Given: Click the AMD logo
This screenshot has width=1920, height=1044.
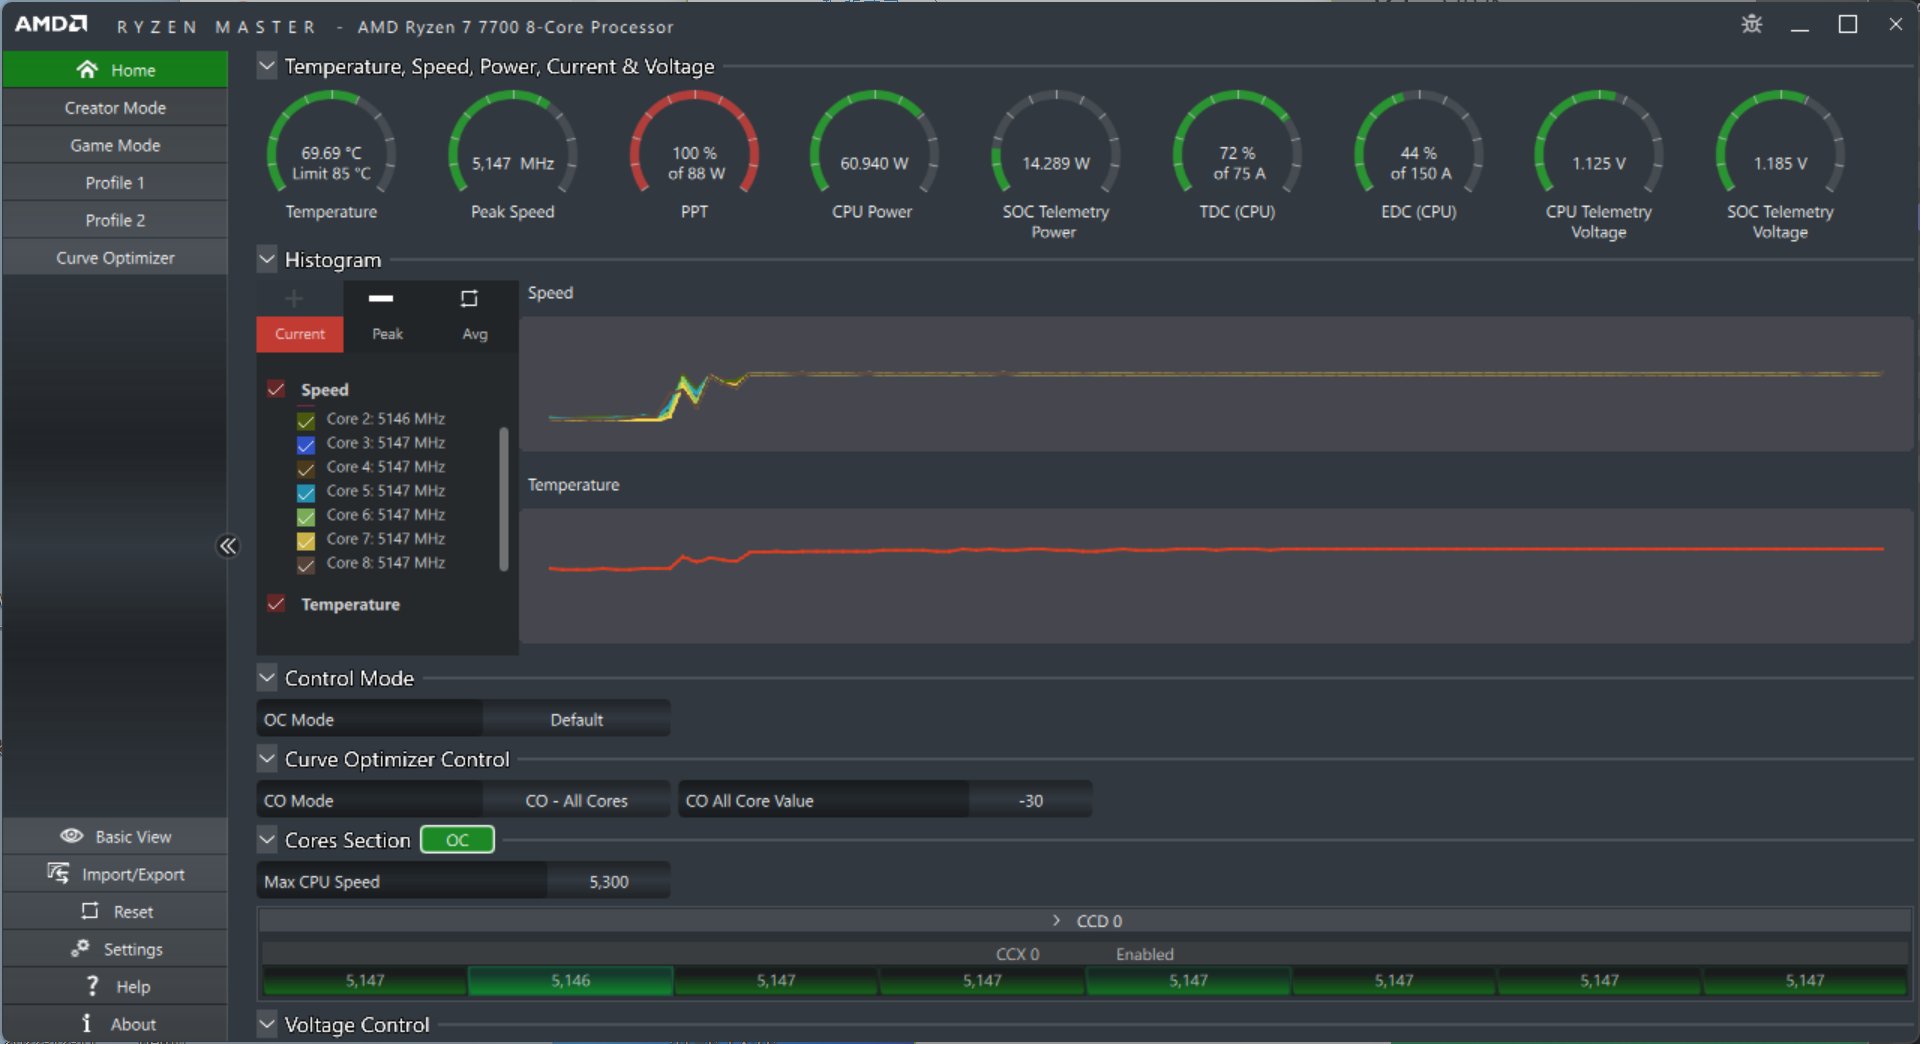Looking at the screenshot, I should pyautogui.click(x=51, y=24).
